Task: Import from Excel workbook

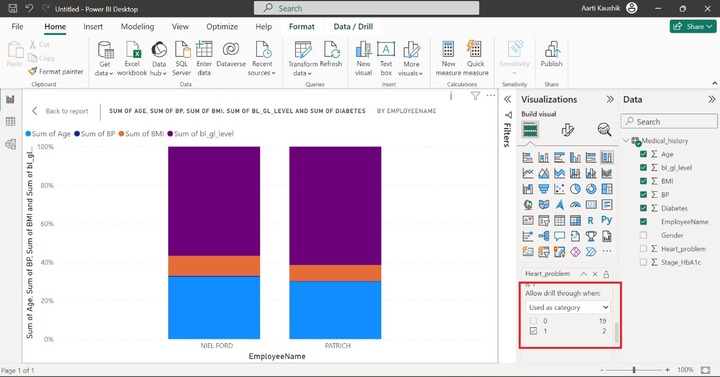Action: click(x=132, y=58)
